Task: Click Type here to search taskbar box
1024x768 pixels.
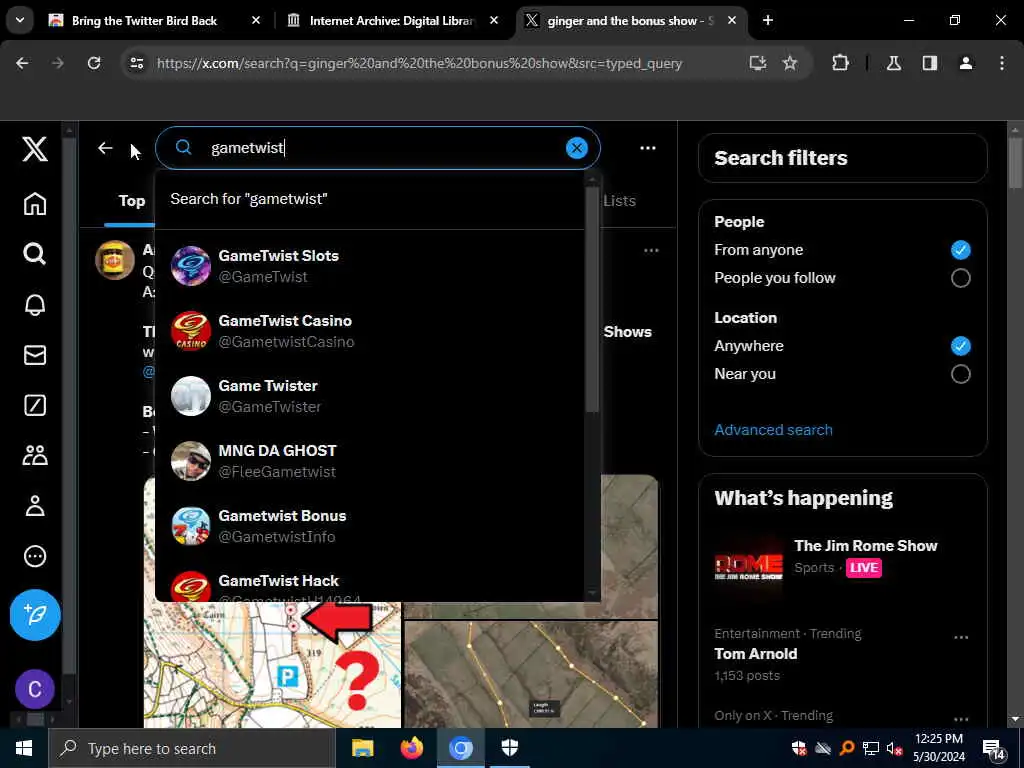Action: coord(191,748)
